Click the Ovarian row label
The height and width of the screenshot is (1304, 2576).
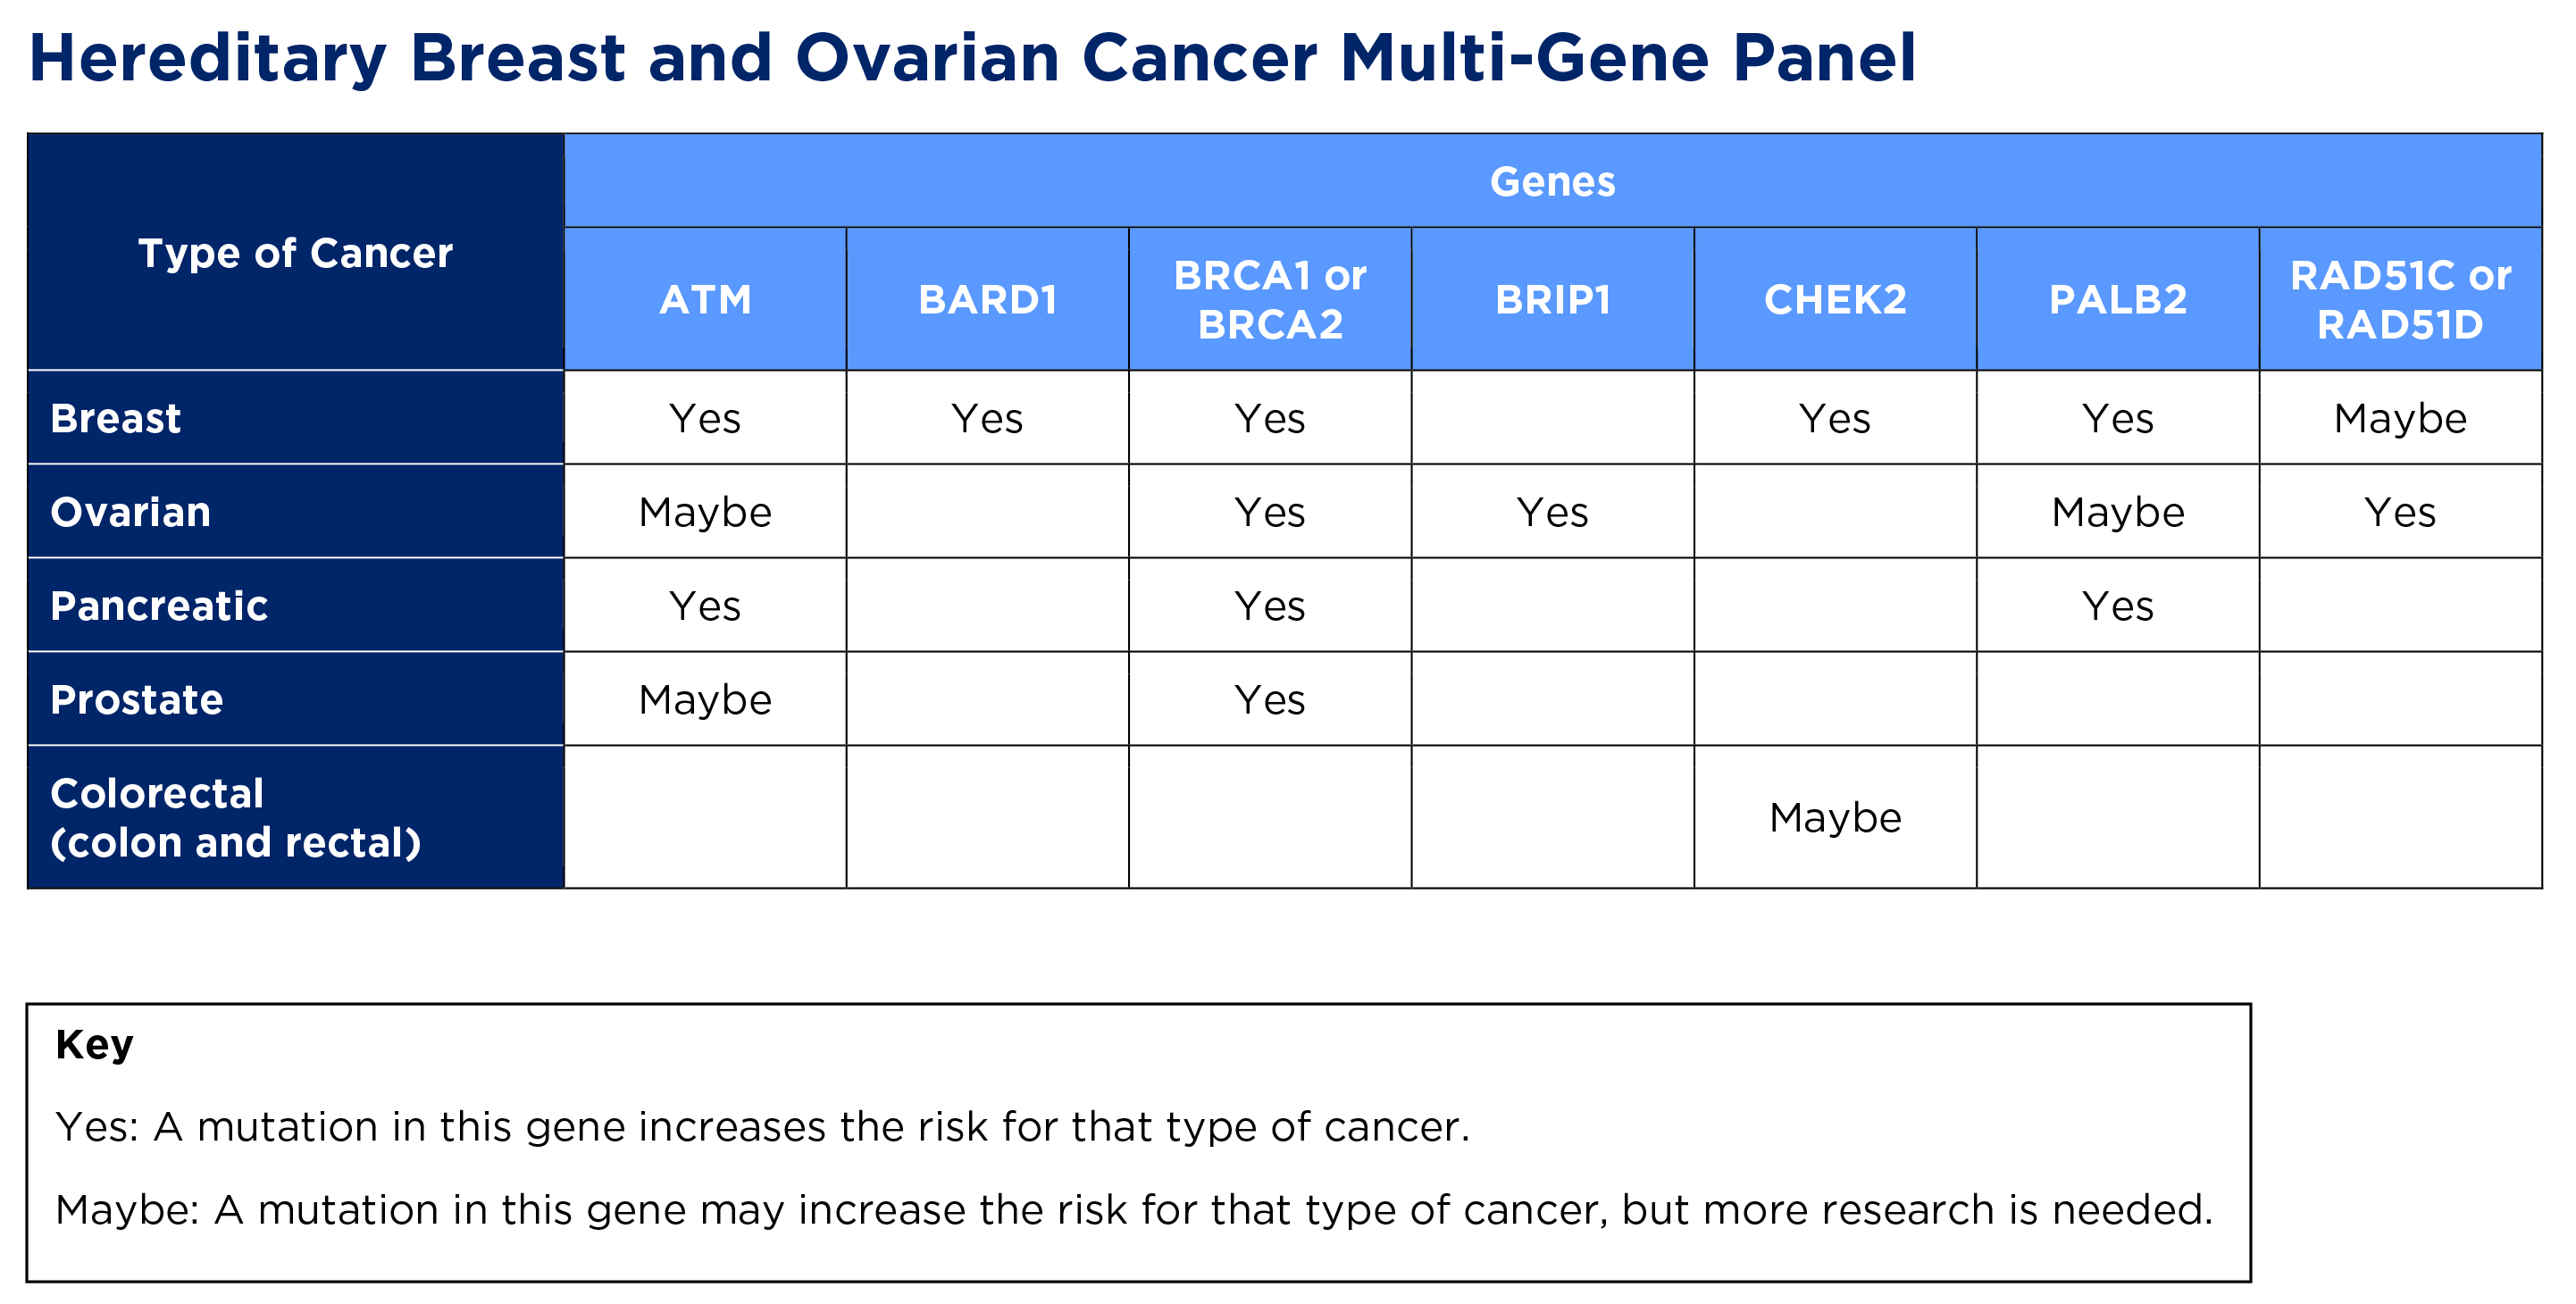coord(131,512)
